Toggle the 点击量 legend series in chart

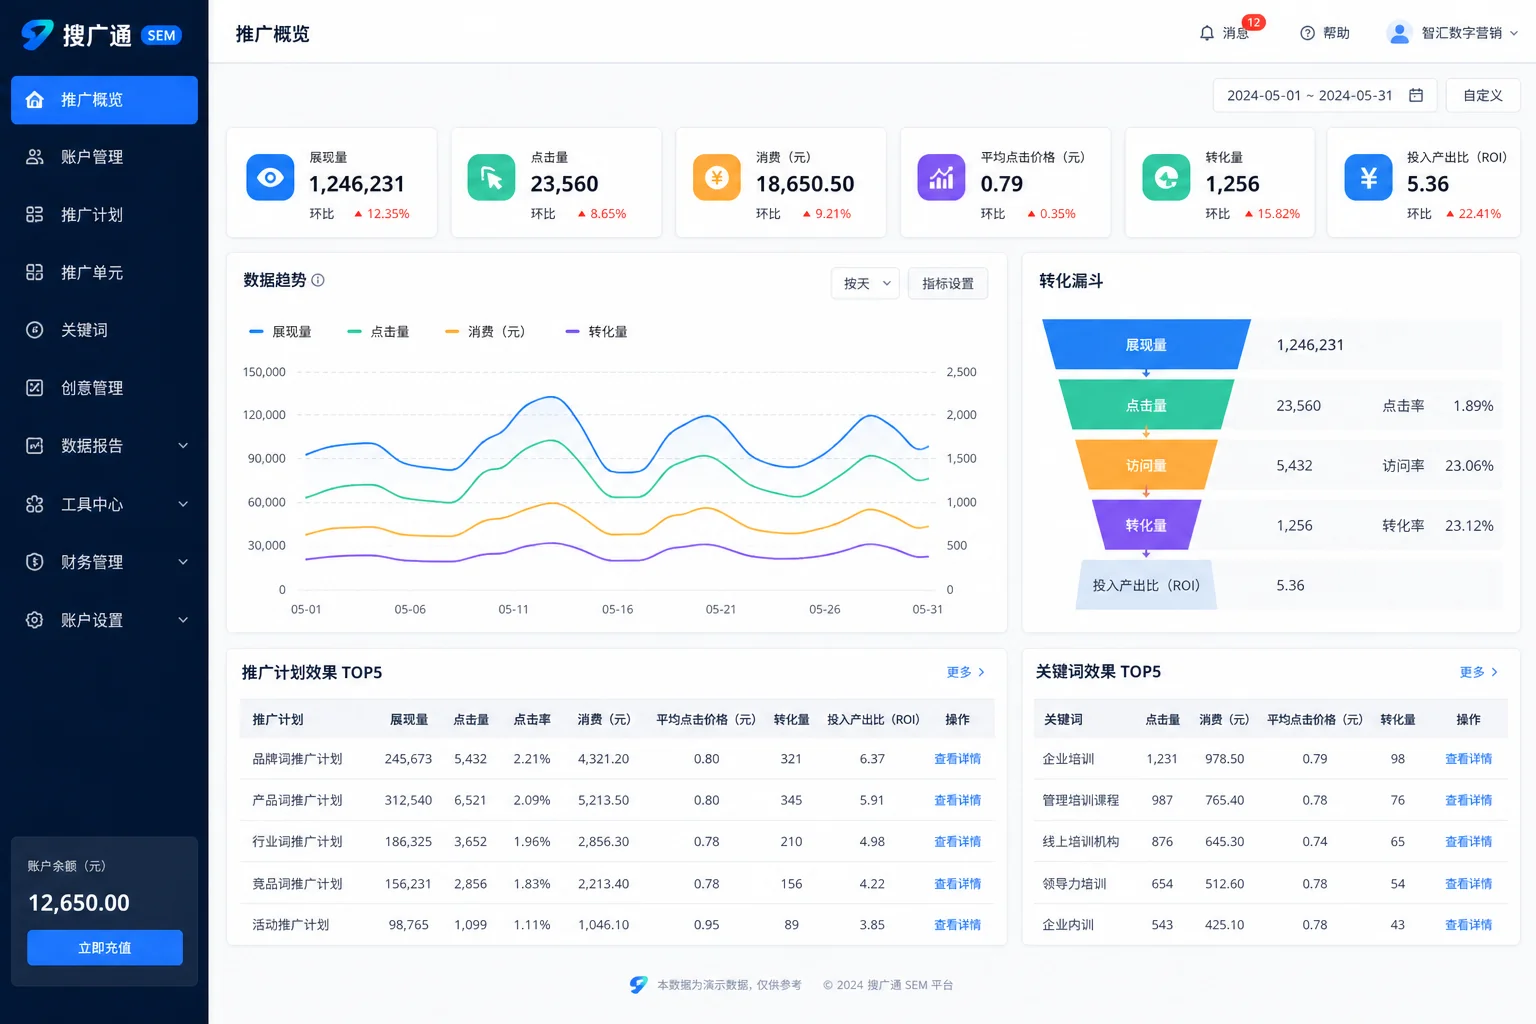point(378,332)
